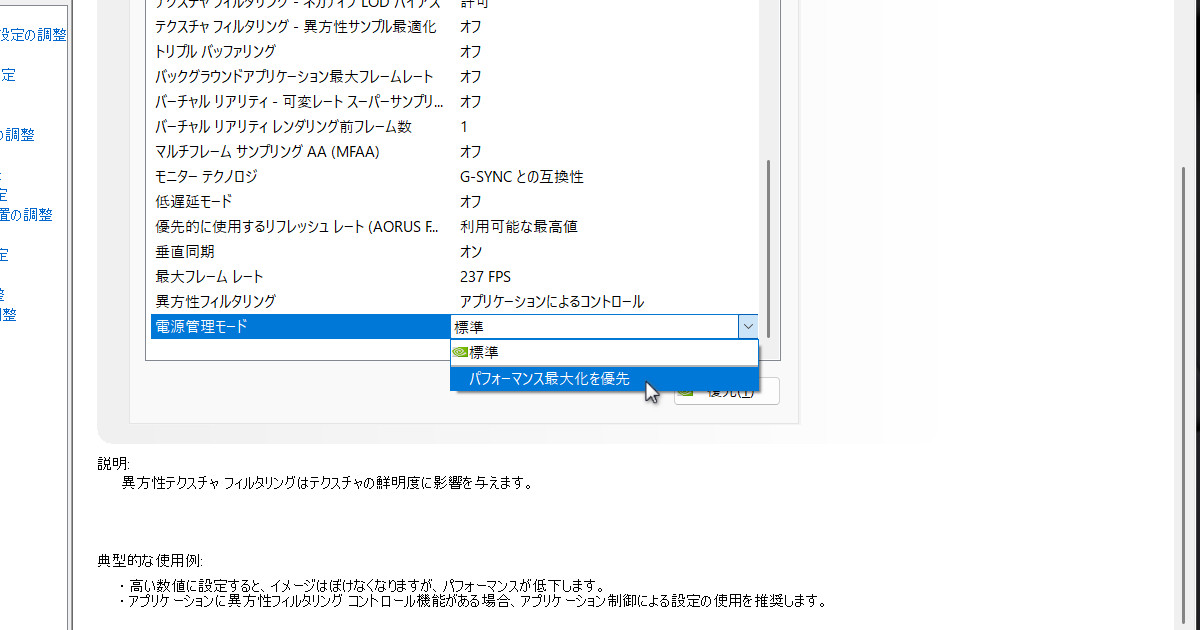Click NVIDIA logo icon beside 標準 option
The height and width of the screenshot is (630, 1200).
click(461, 352)
